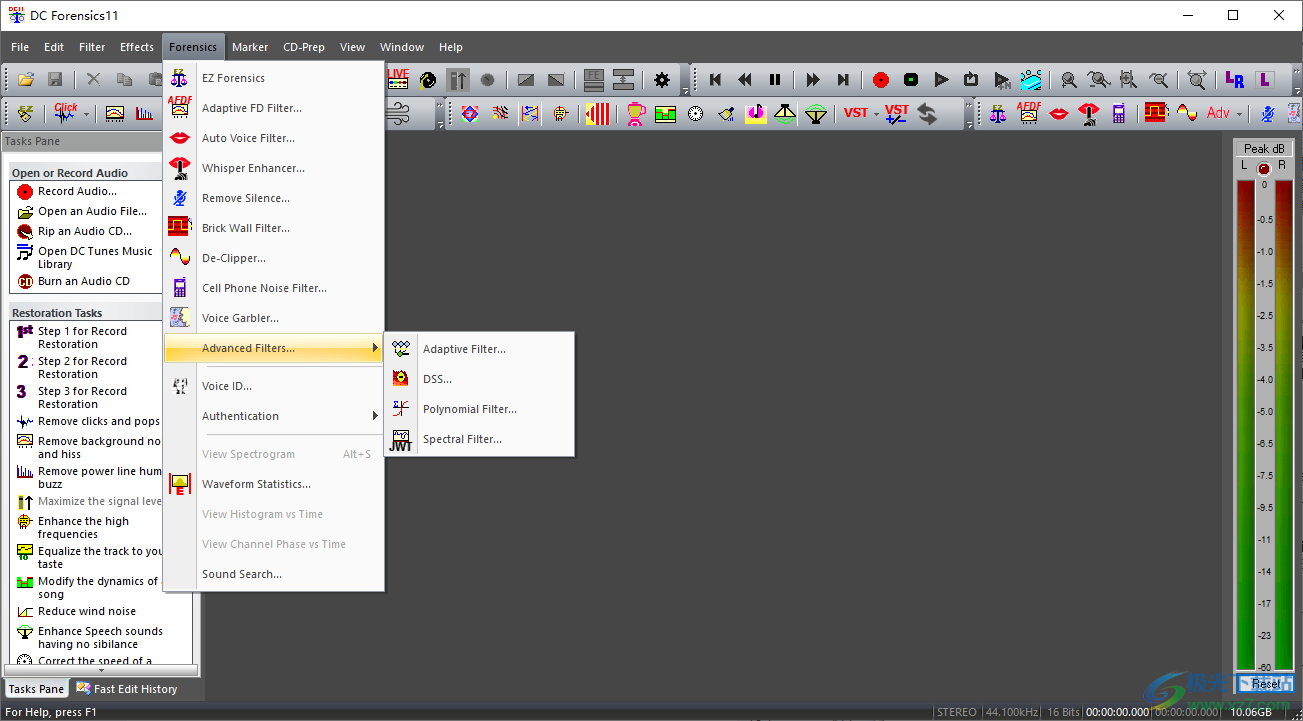Click the Spectral Filter icon in the submenu
The height and width of the screenshot is (721, 1303).
point(401,439)
